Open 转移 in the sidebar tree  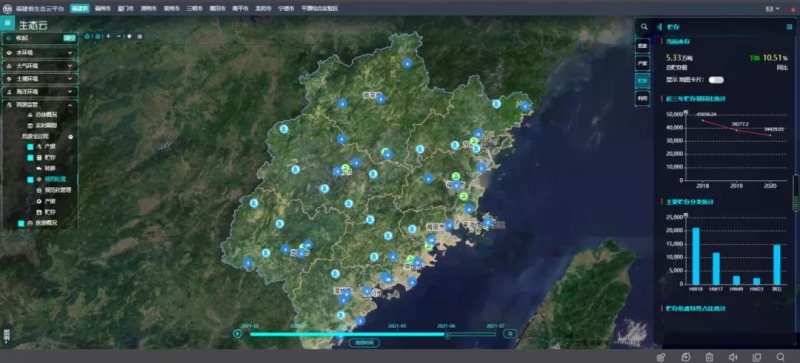[50, 168]
